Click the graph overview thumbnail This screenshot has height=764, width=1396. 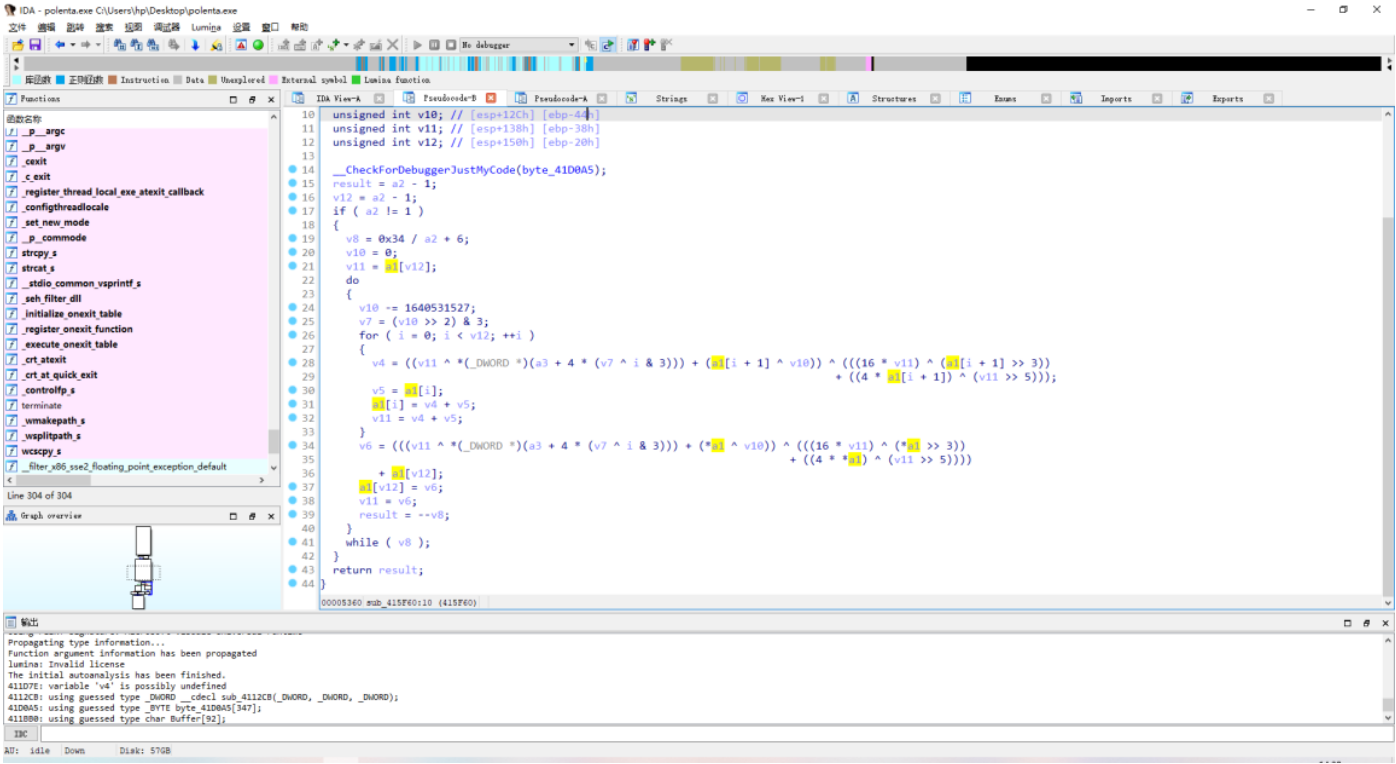coord(143,567)
